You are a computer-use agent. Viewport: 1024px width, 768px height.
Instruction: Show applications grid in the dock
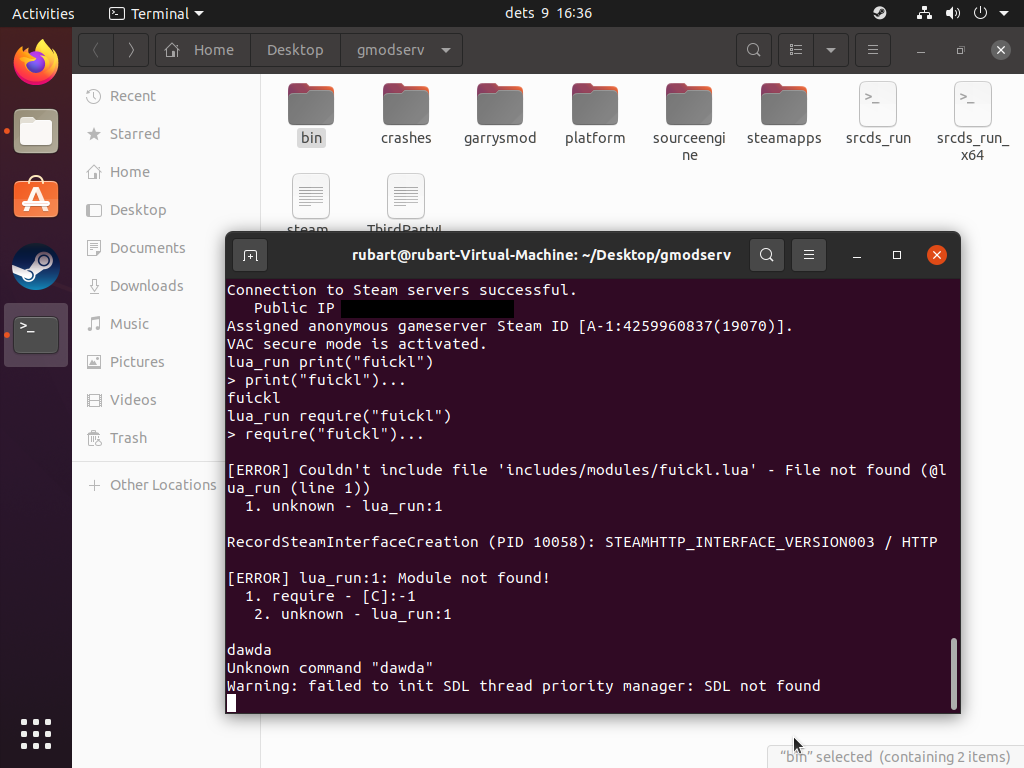point(36,734)
